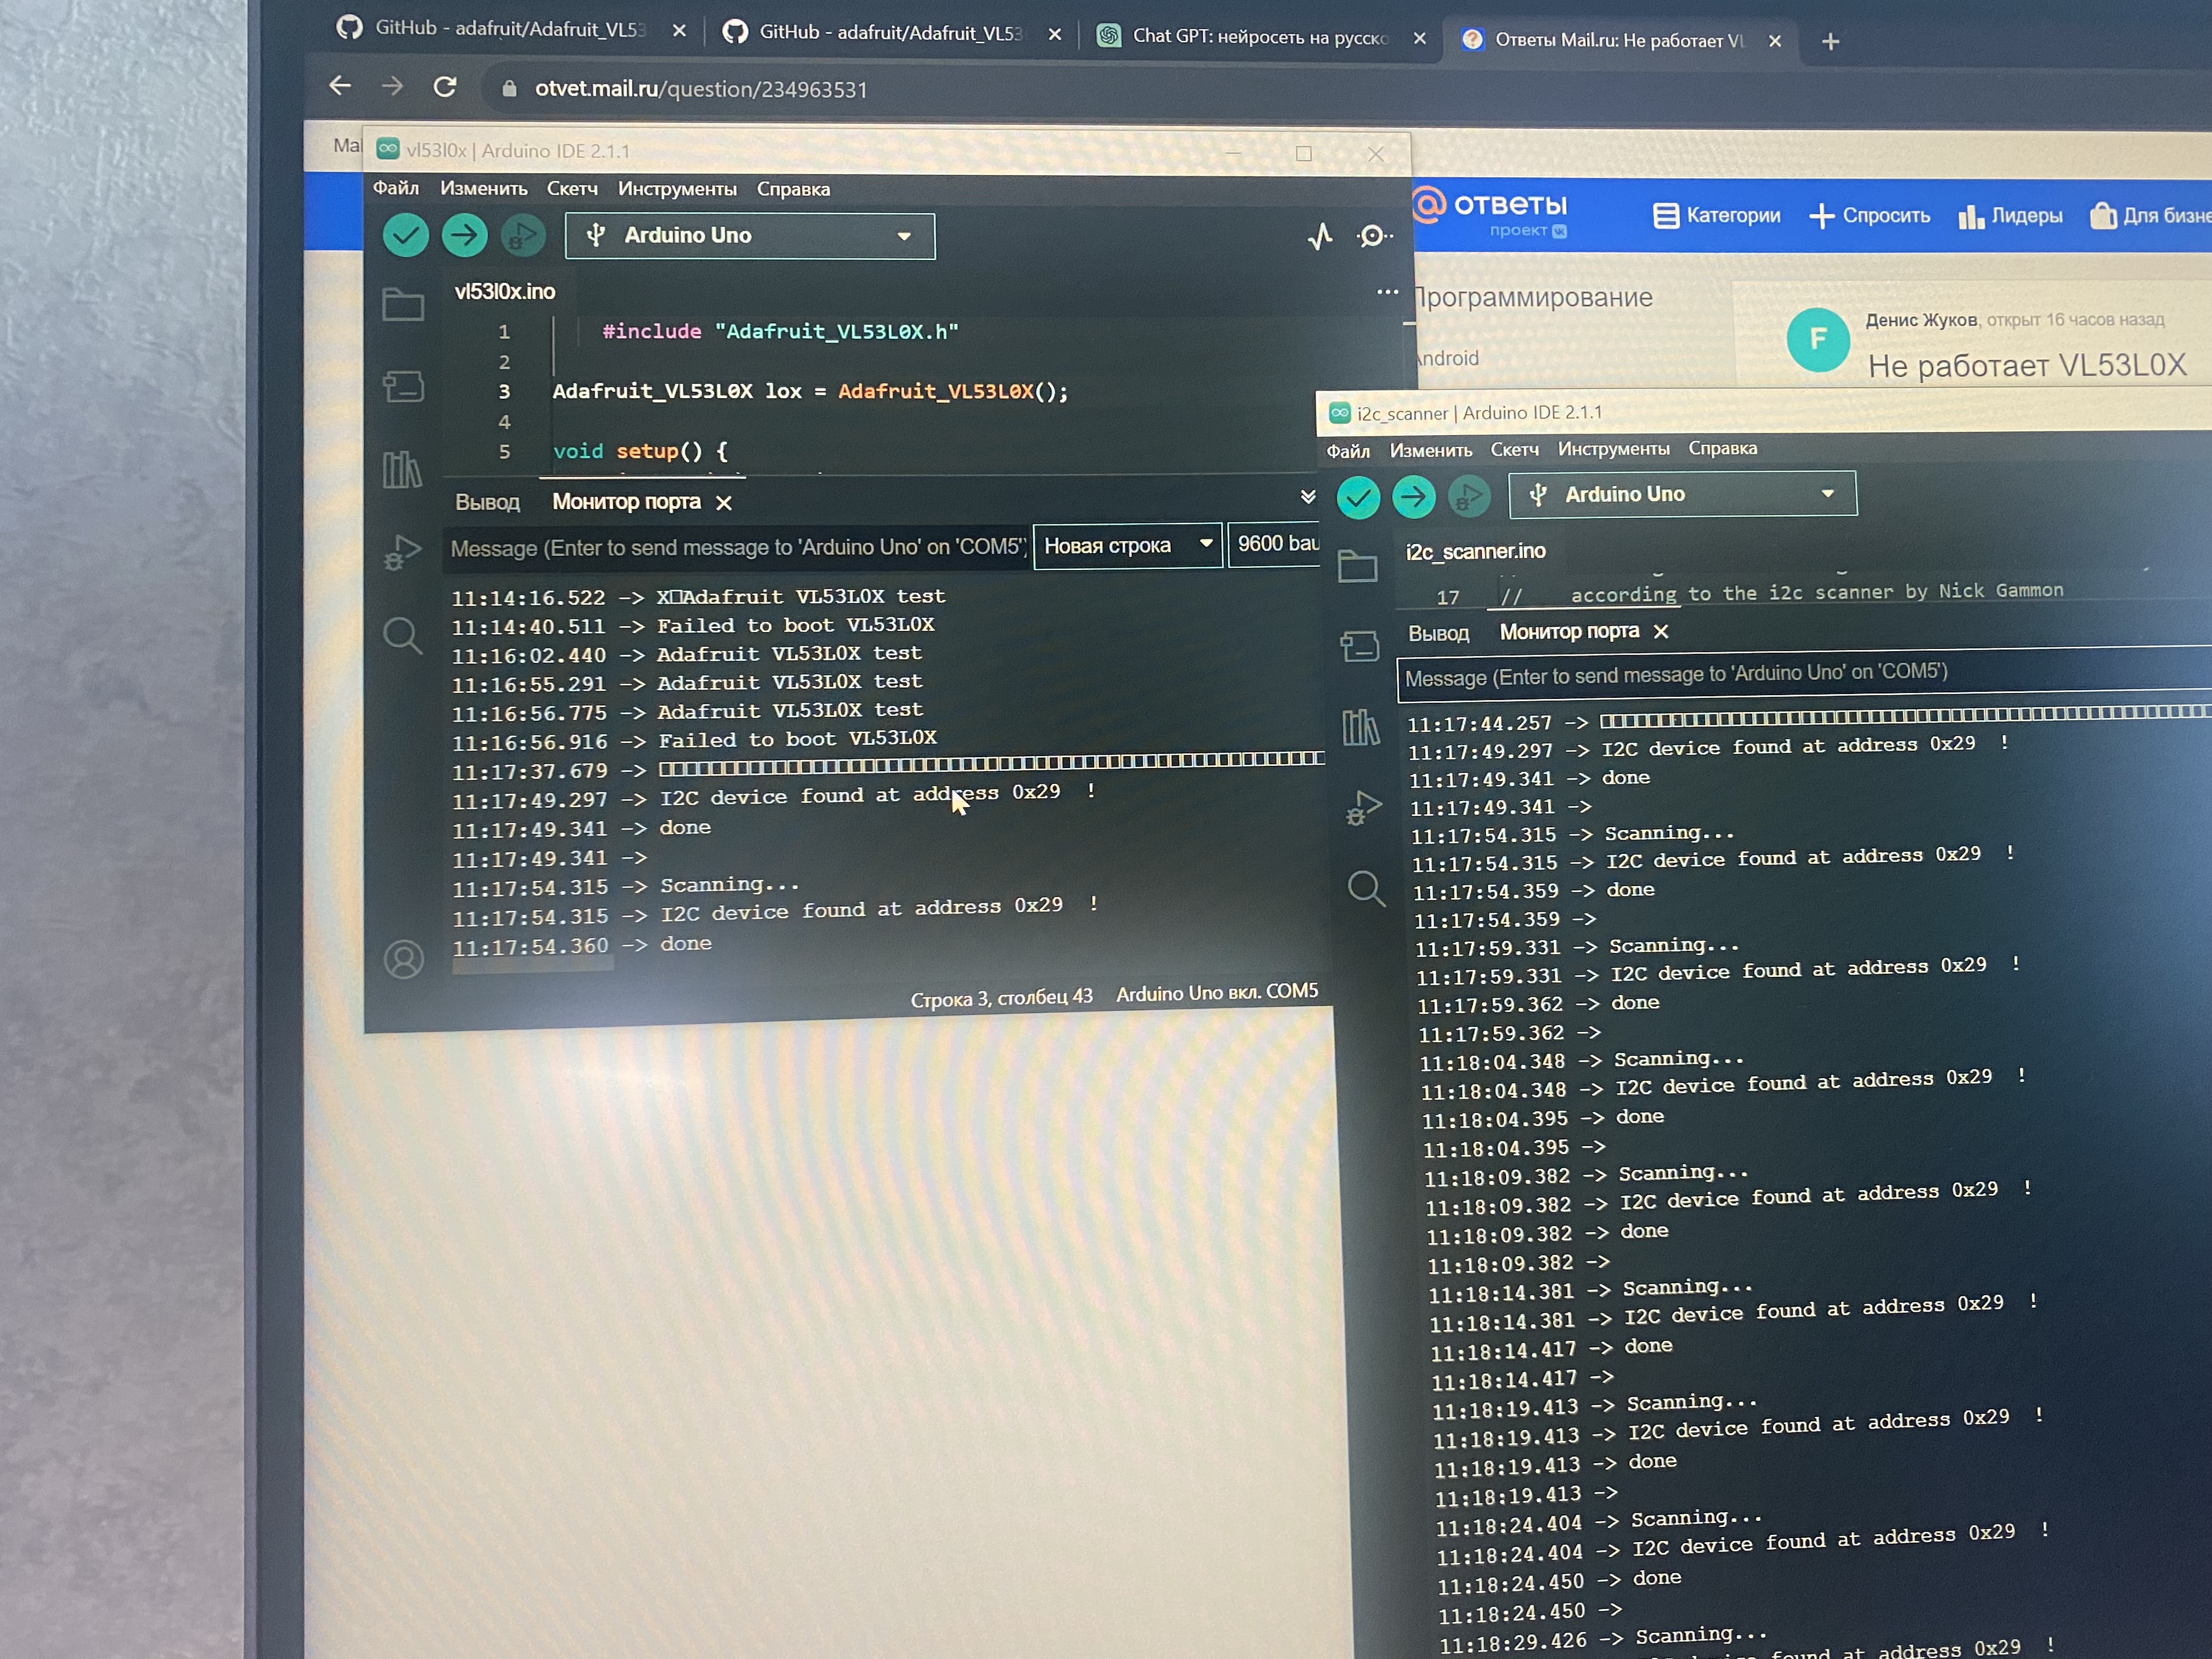Viewport: 2212px width, 1659px height.
Task: Go back in the browser
Action: 340,86
